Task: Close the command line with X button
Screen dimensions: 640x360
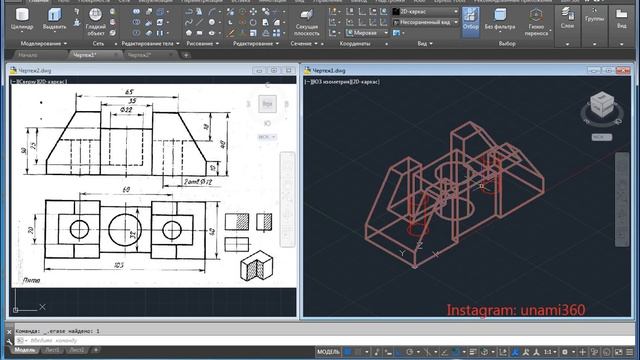Action: [9, 331]
